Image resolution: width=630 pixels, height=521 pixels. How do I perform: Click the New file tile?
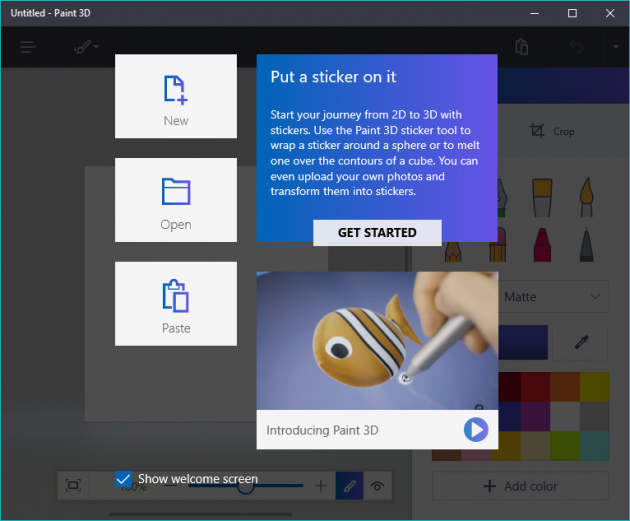pyautogui.click(x=176, y=96)
